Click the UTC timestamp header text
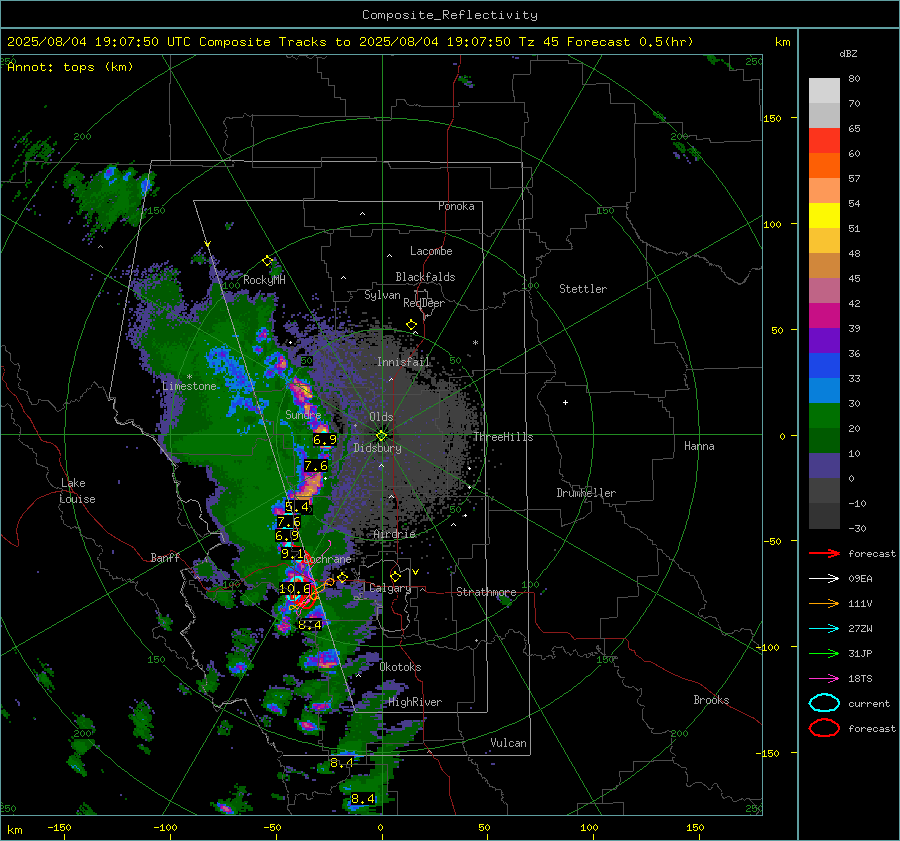The image size is (900, 841). pyautogui.click(x=350, y=42)
